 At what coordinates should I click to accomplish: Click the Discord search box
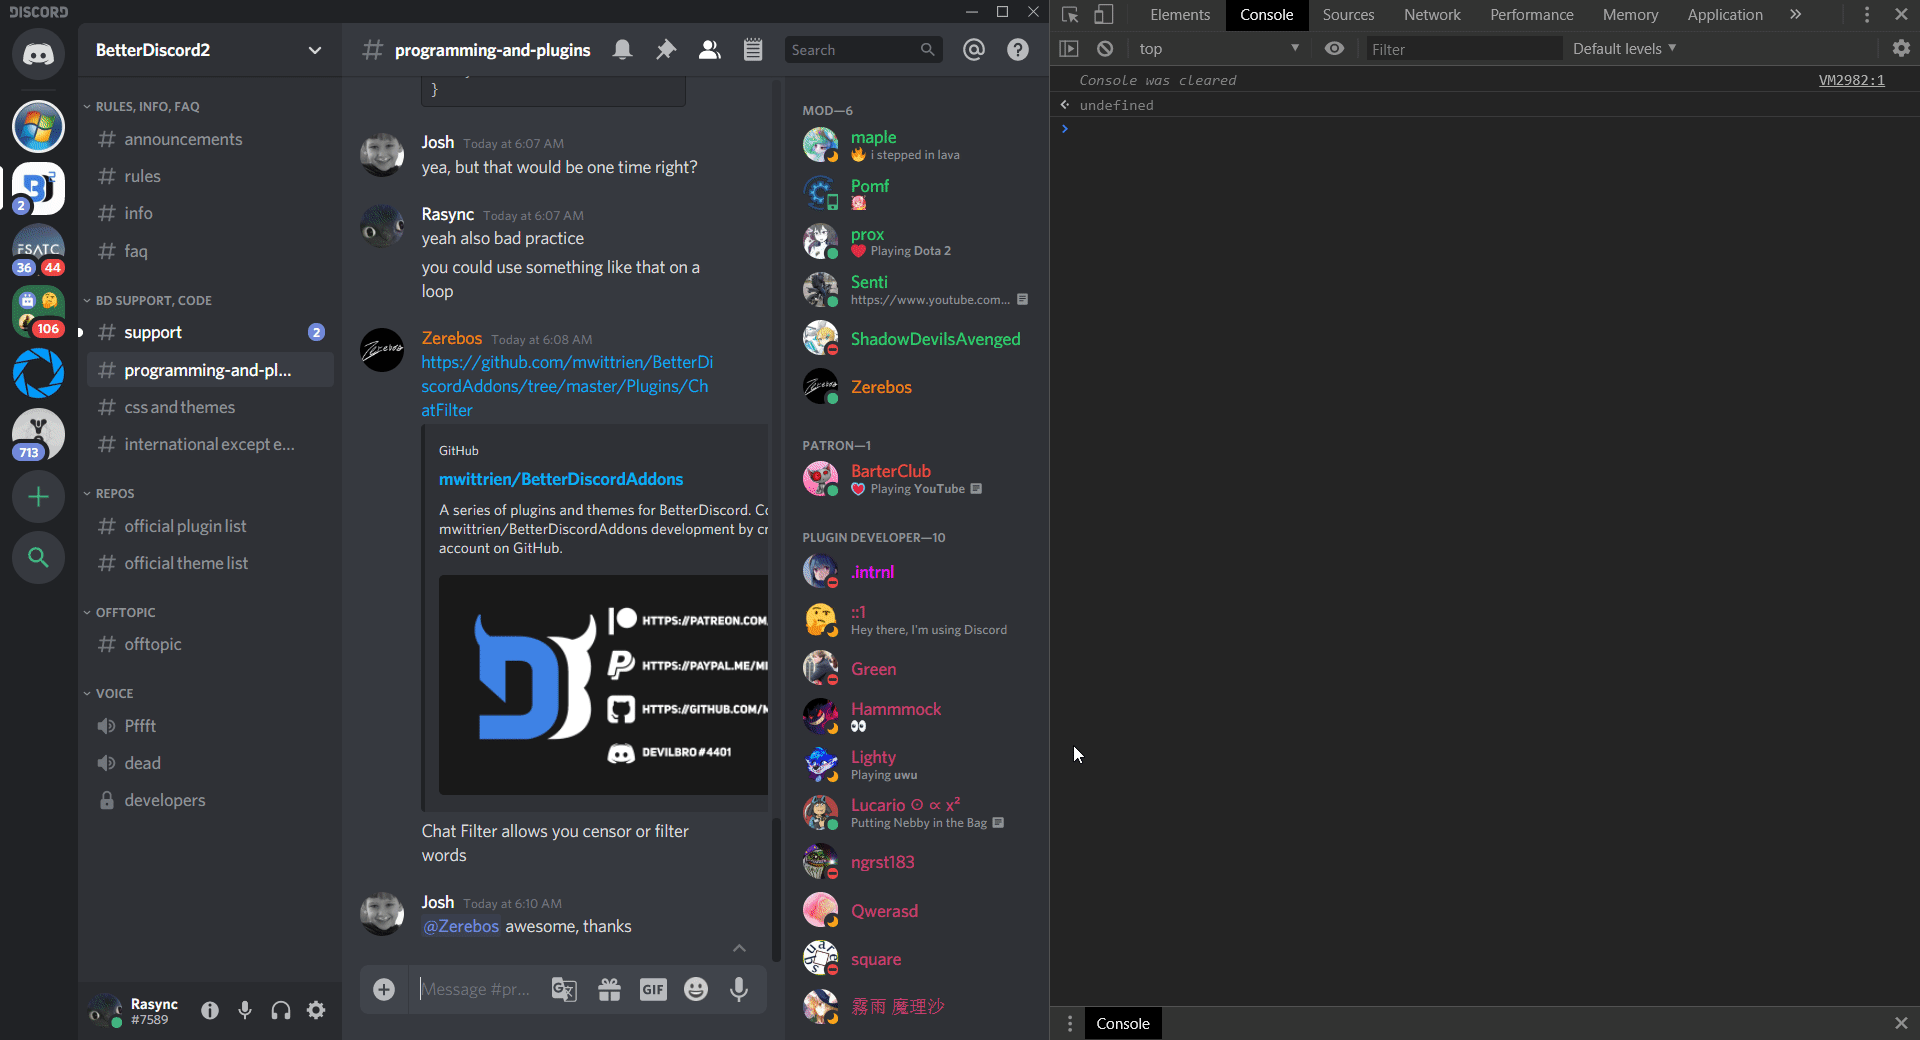[863, 50]
